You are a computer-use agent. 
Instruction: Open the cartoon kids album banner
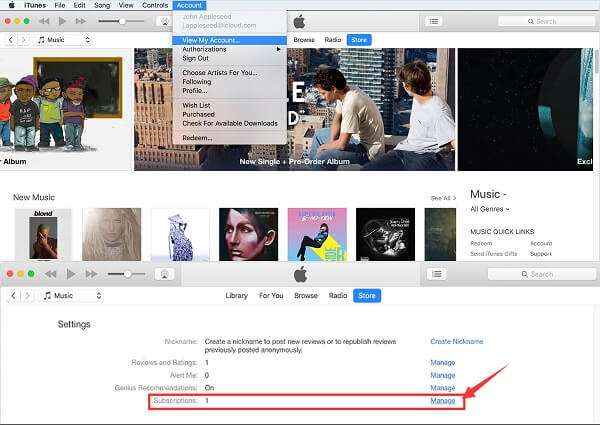[65, 109]
